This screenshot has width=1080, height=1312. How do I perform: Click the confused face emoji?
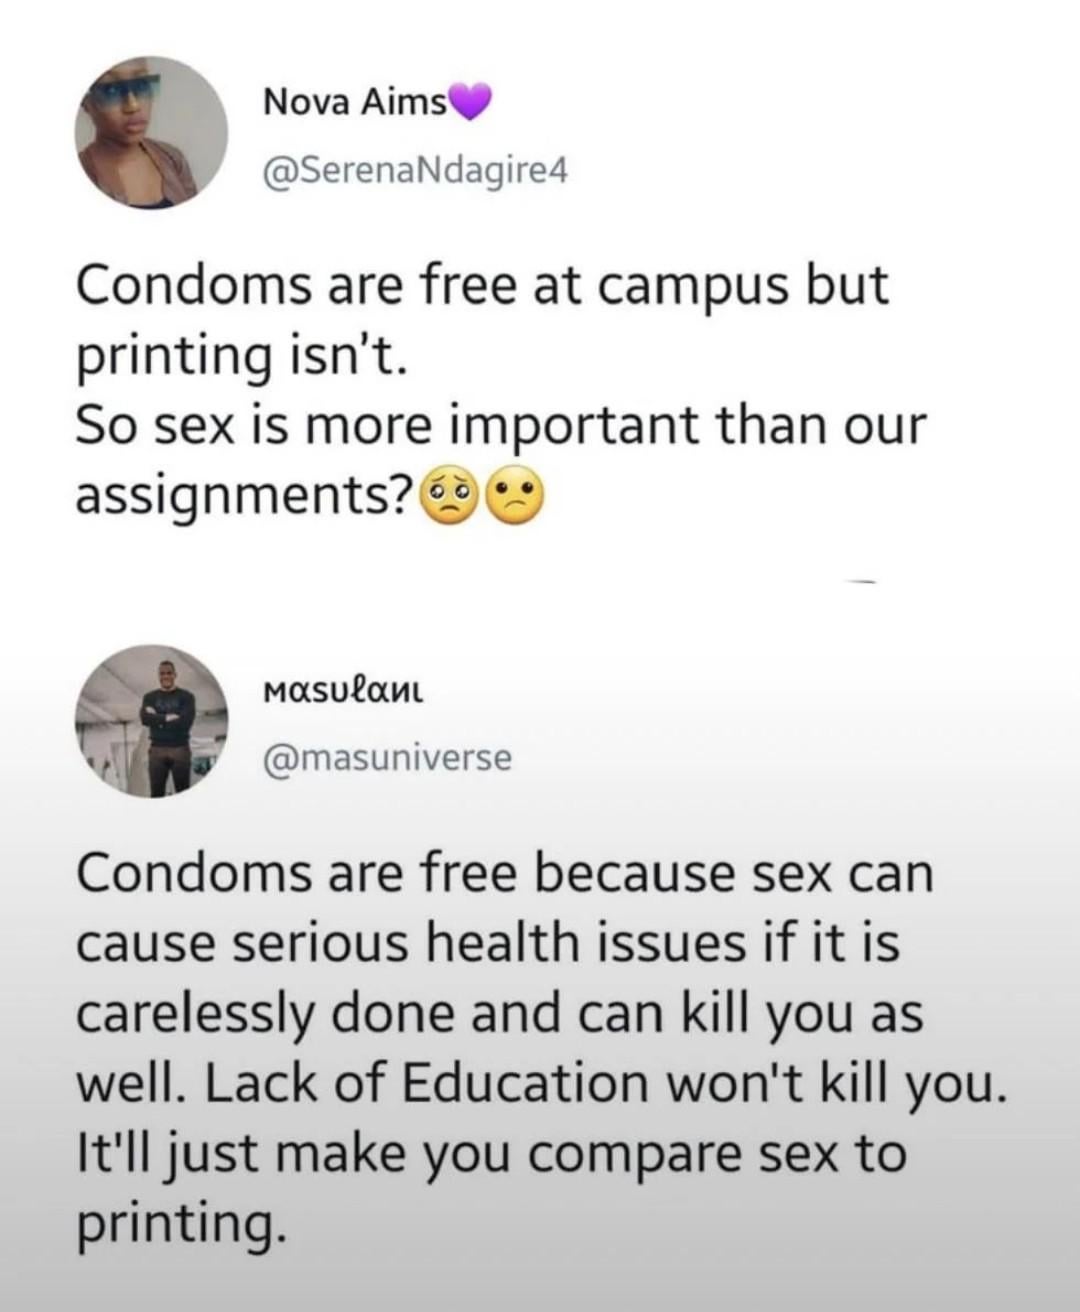coord(516,496)
